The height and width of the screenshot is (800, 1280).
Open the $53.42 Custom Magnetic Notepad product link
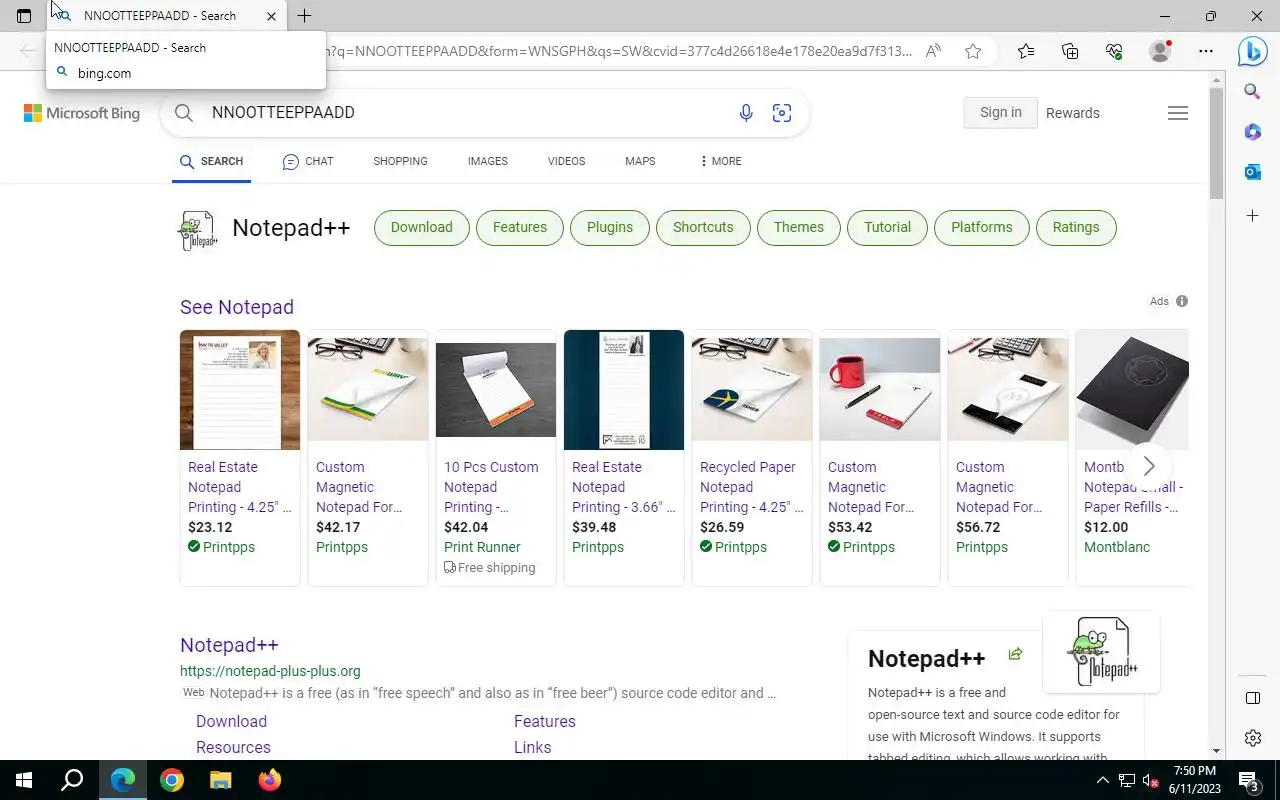[x=871, y=487]
